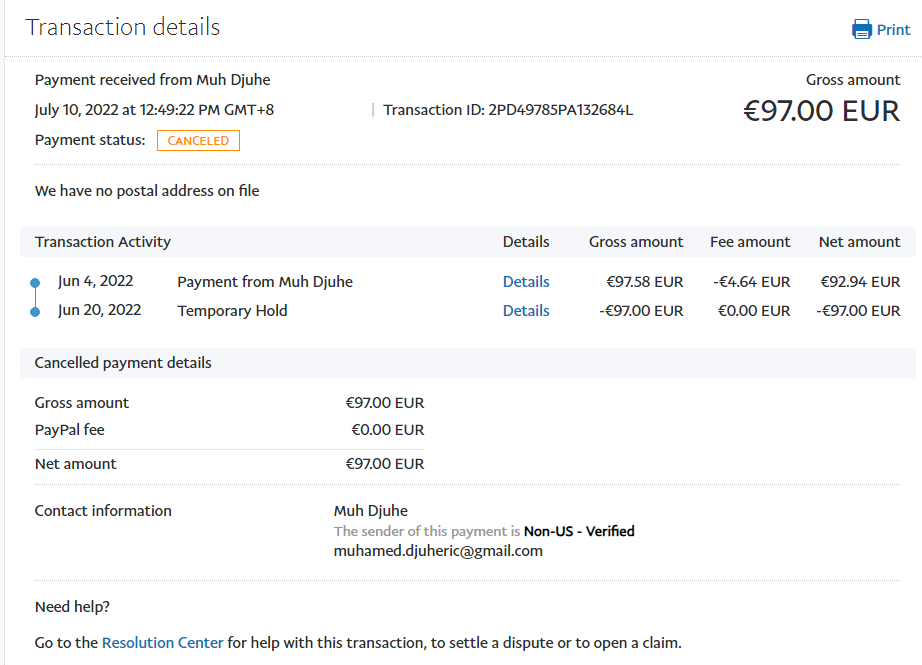This screenshot has width=922, height=665.
Task: Click the Cancelled payment details section header
Action: pos(123,363)
